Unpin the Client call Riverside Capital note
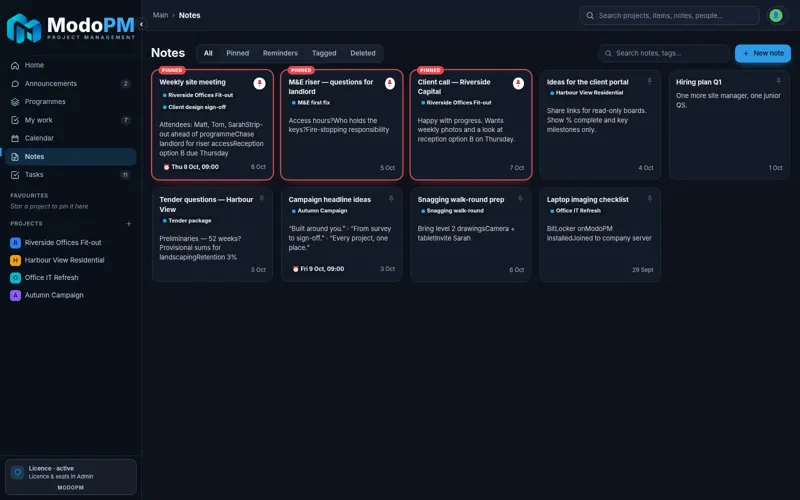 [518, 83]
